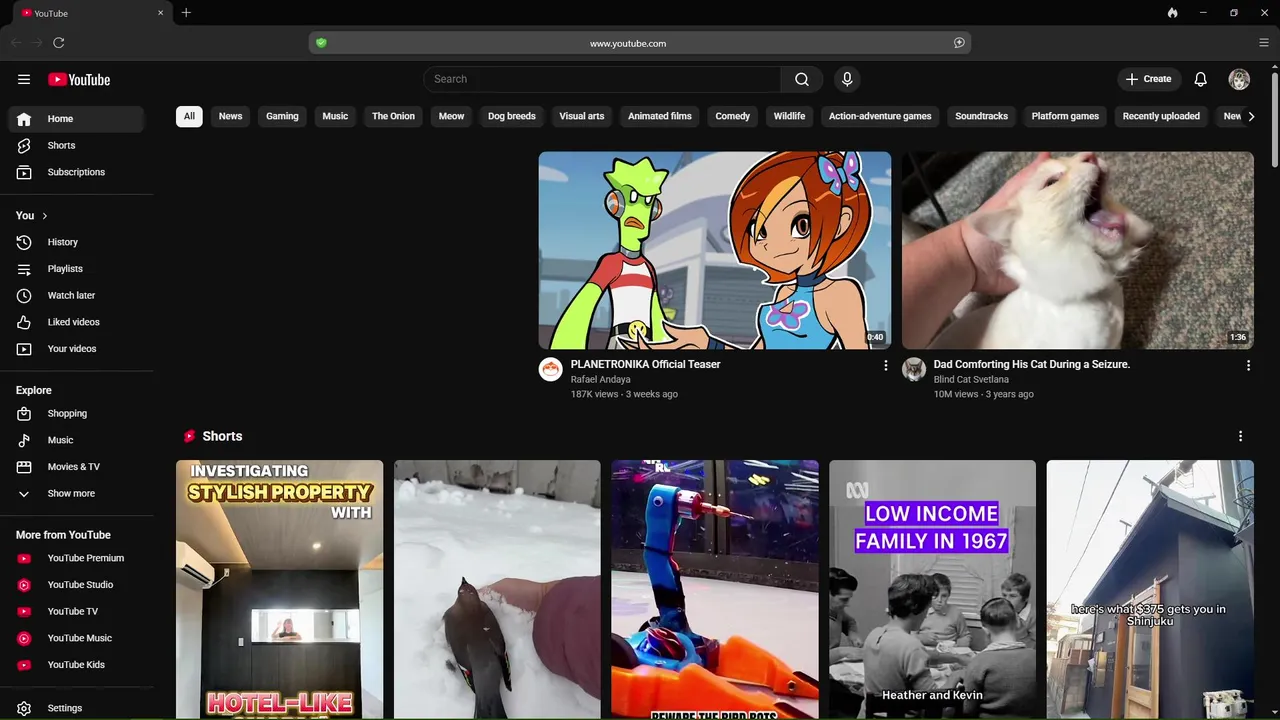Select the Meow filter chip
1280x720 pixels.
(451, 116)
